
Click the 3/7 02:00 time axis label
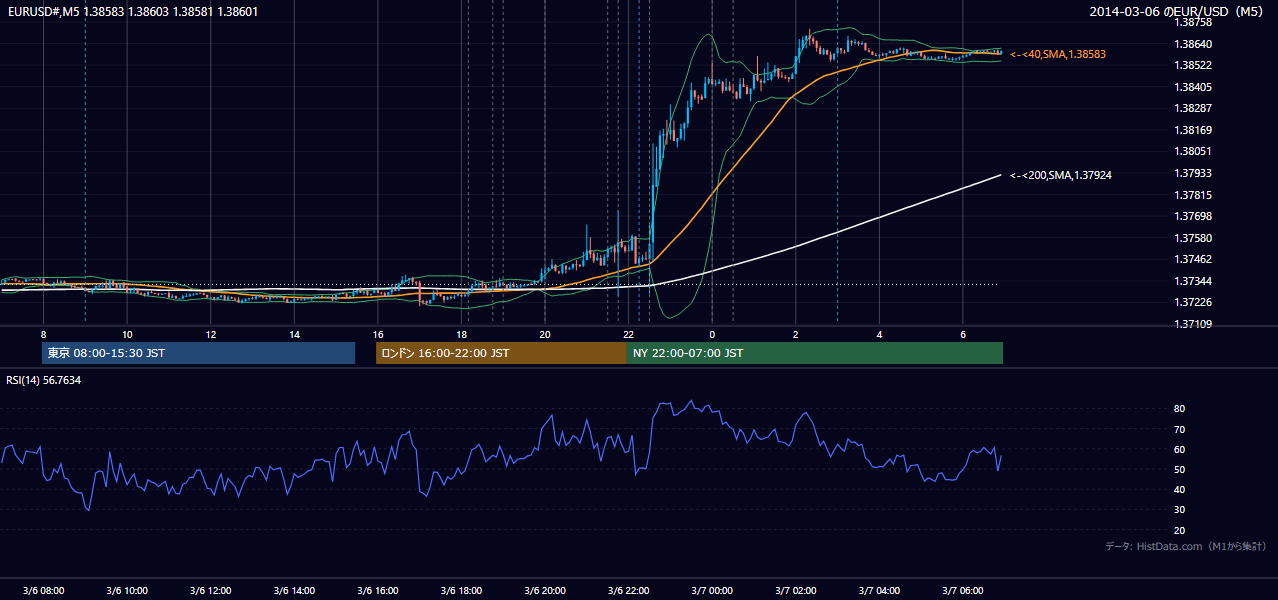[x=796, y=590]
